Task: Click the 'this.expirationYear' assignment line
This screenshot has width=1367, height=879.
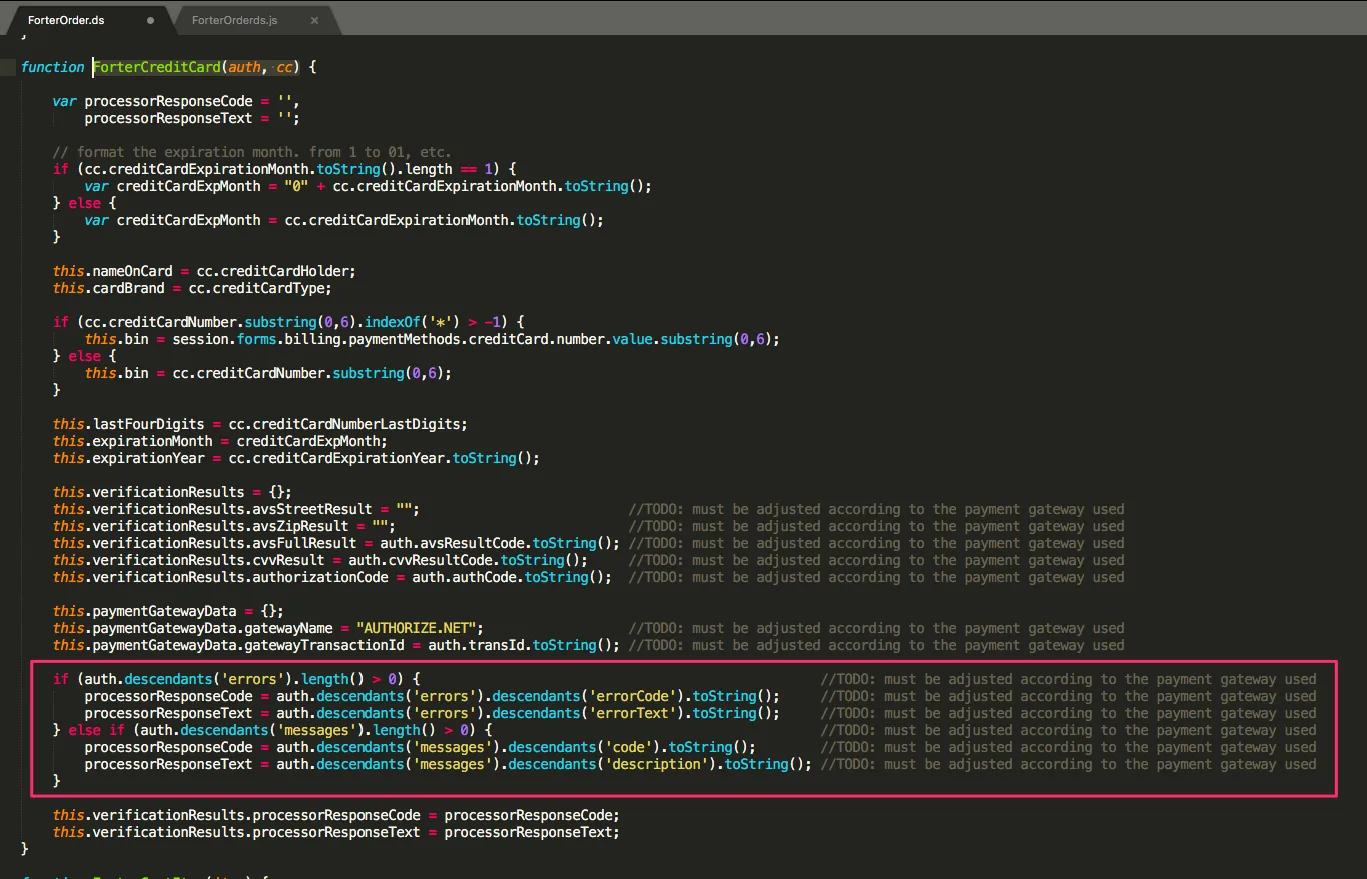Action: click(x=296, y=458)
